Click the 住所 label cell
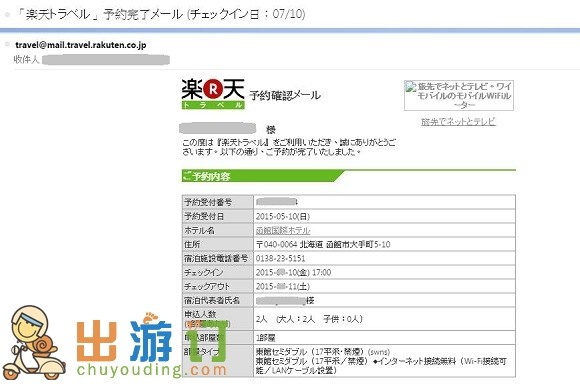The width and height of the screenshot is (580, 384). pyautogui.click(x=218, y=244)
